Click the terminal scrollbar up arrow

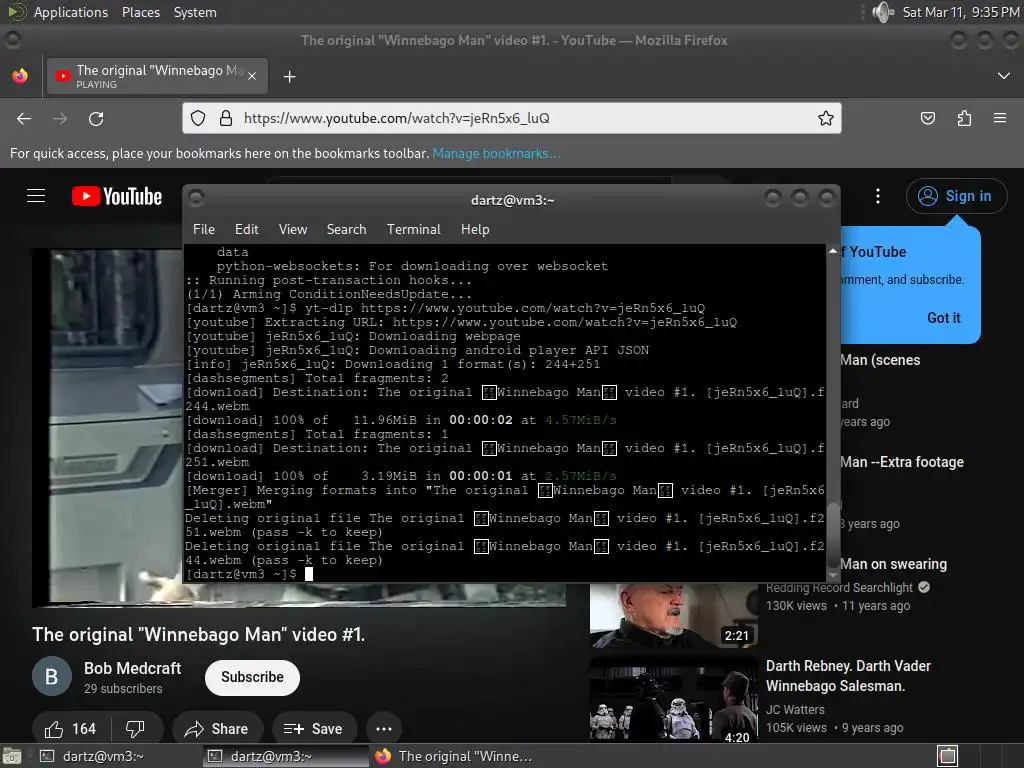(833, 251)
